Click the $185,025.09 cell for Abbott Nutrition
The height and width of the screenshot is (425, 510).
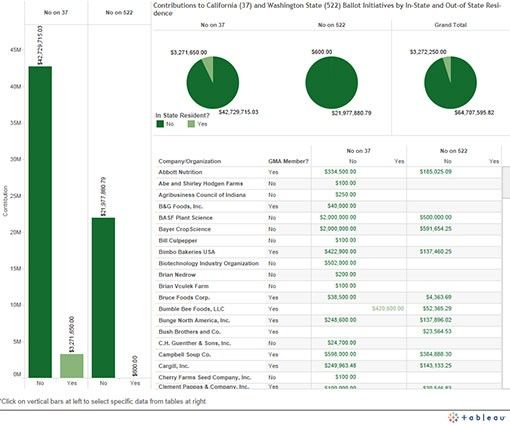[436, 172]
